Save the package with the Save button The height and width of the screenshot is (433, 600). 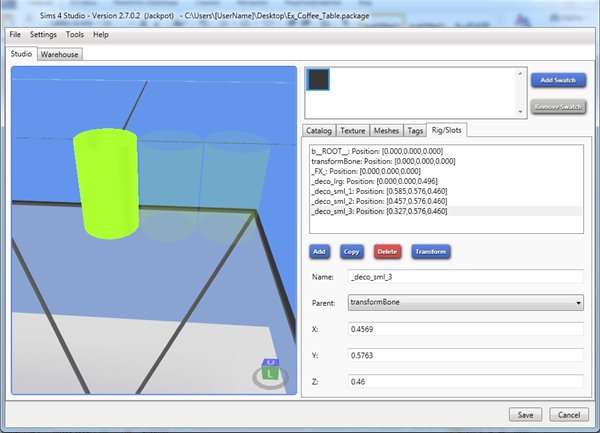point(523,414)
